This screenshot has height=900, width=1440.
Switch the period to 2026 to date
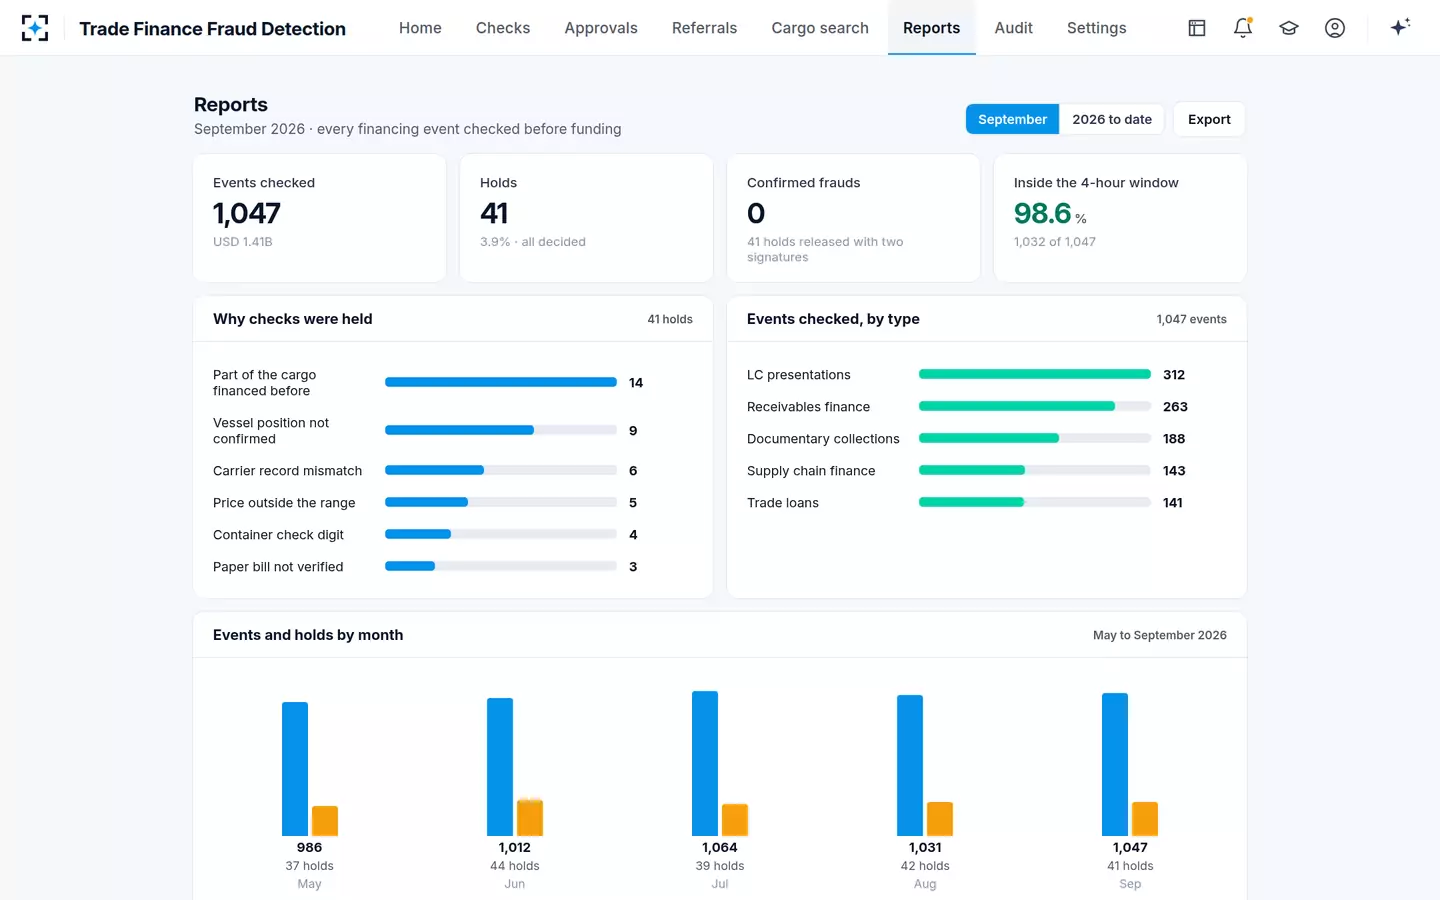coord(1112,119)
